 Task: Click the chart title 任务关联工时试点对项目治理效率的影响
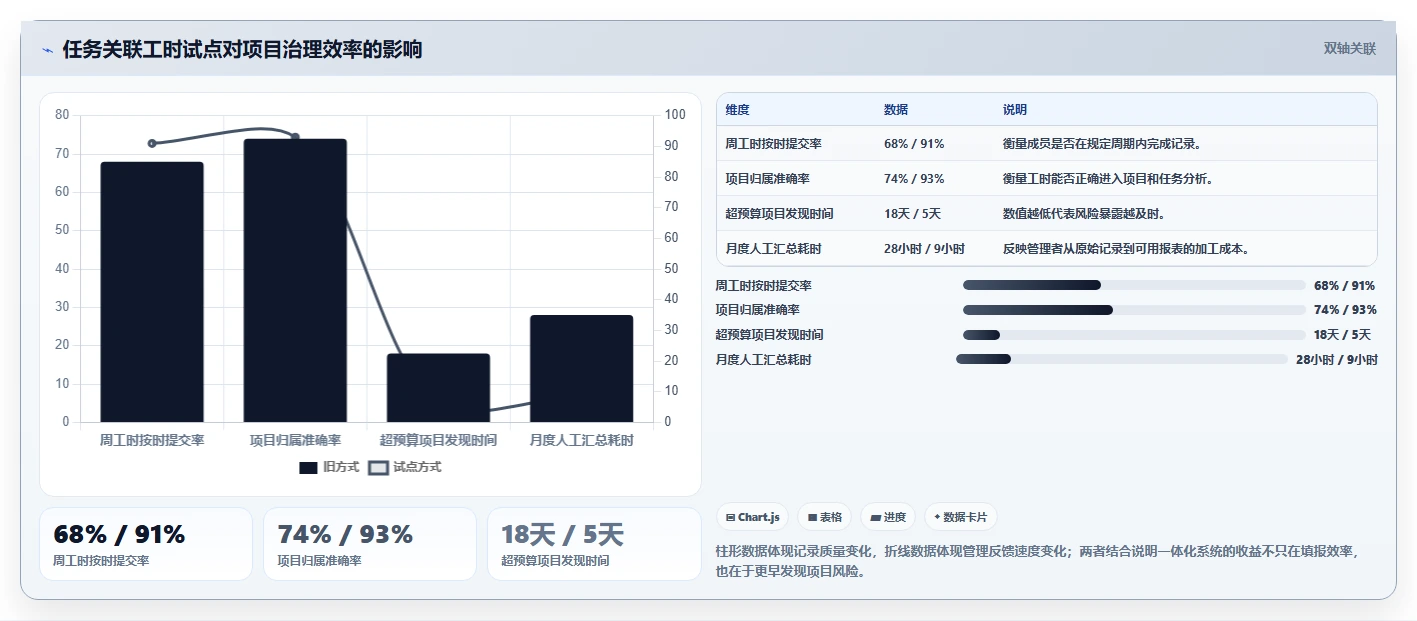(x=242, y=49)
